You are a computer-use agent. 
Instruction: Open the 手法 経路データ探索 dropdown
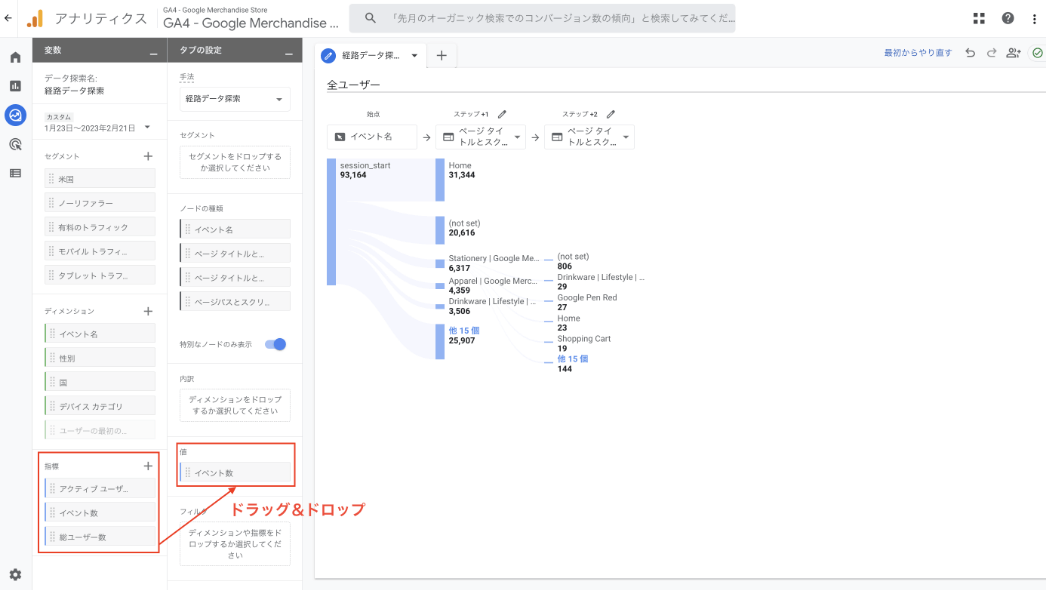coord(235,99)
